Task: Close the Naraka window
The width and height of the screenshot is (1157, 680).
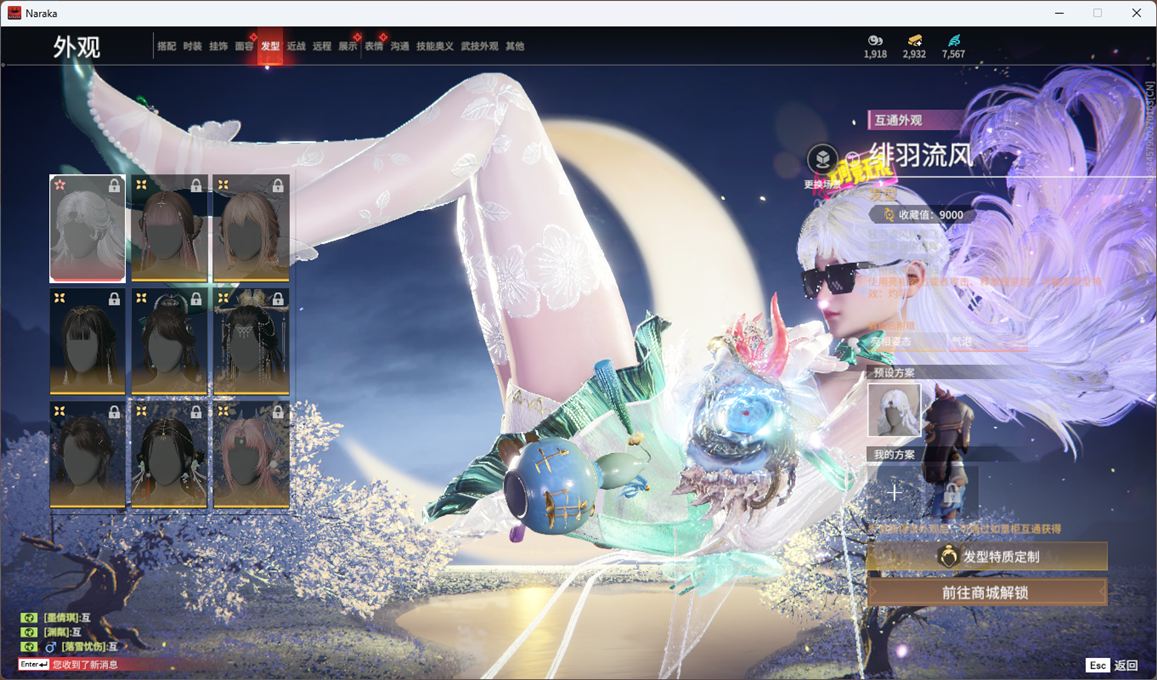Action: (x=1136, y=13)
